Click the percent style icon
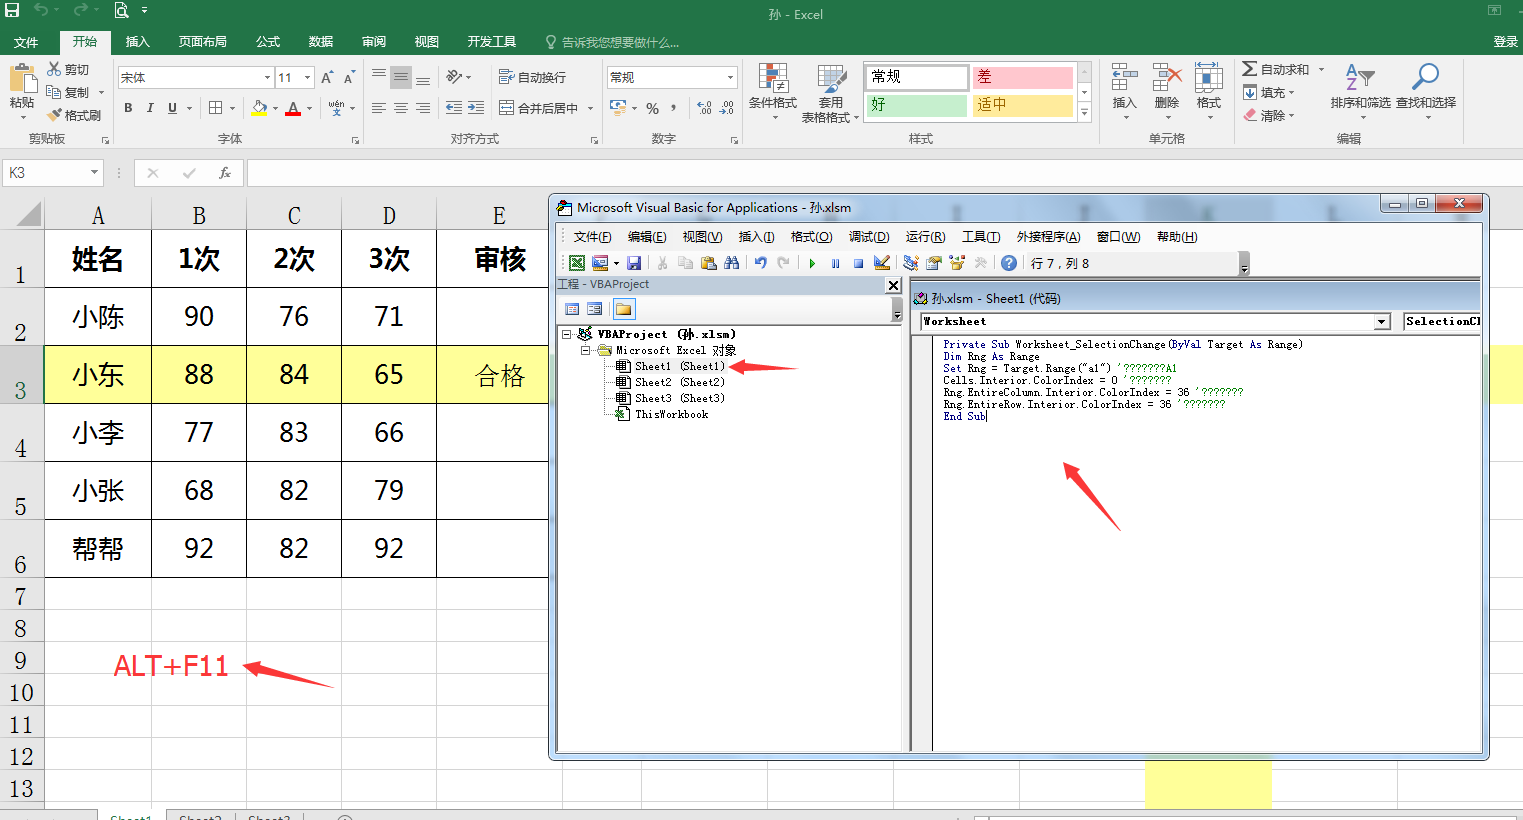The image size is (1523, 820). tap(652, 108)
